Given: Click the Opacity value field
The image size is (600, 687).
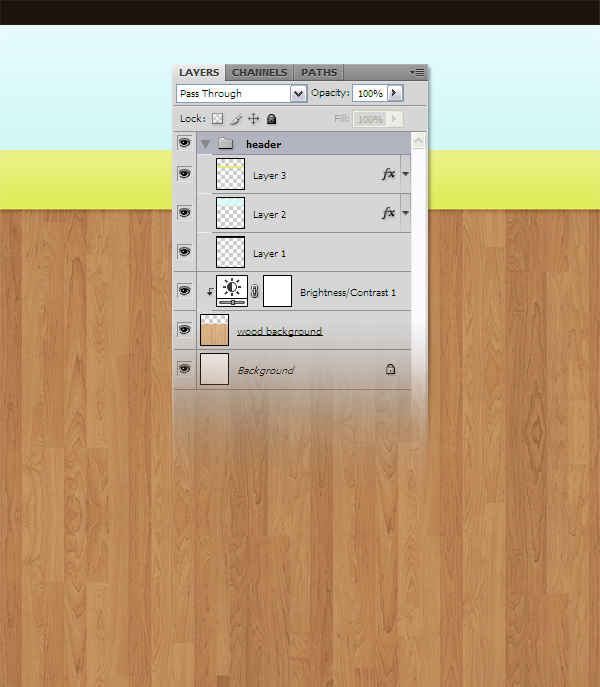Looking at the screenshot, I should point(370,94).
